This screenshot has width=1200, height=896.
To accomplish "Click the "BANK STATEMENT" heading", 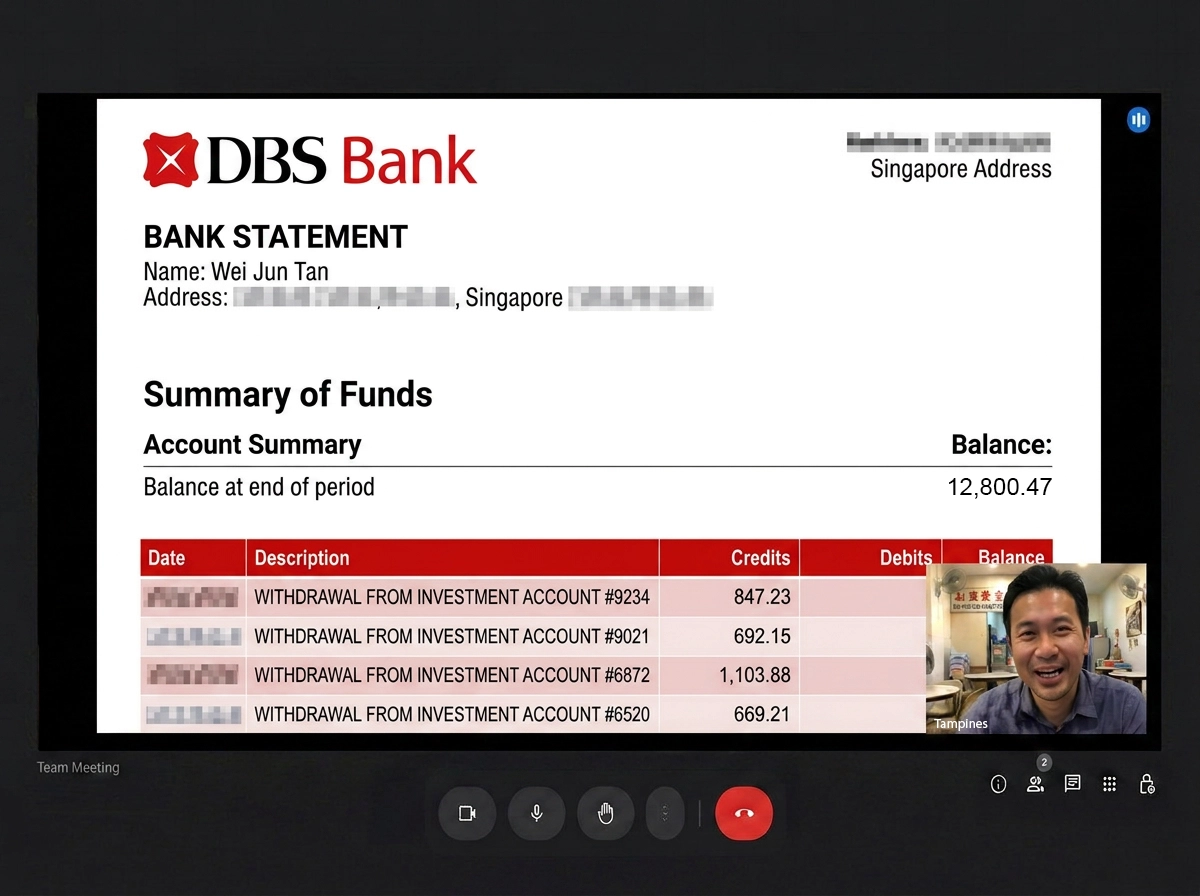I will (x=276, y=237).
